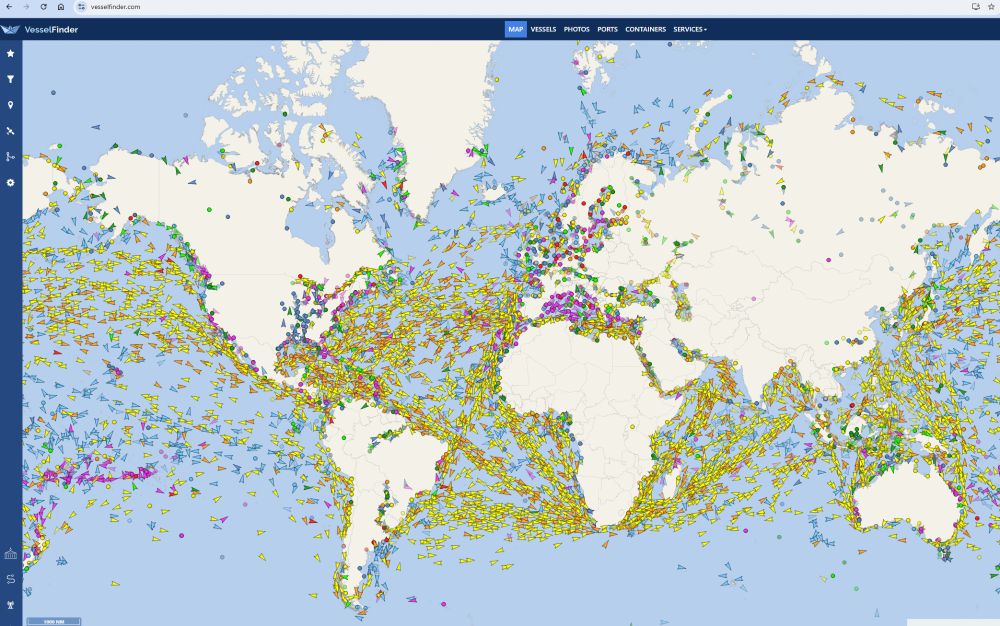
Task: Toggle AIS stations with the antenna icon
Action: click(x=10, y=603)
